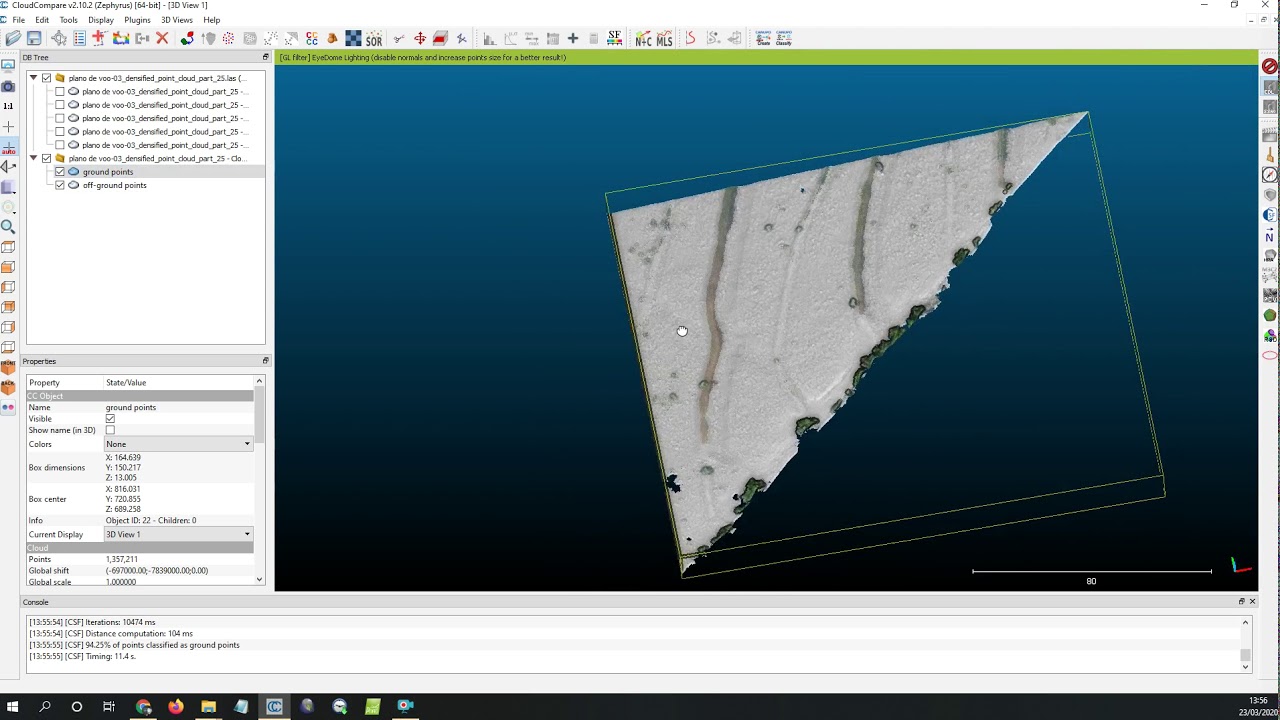This screenshot has width=1280, height=720.
Task: Click the Windows Start button
Action: [12, 706]
